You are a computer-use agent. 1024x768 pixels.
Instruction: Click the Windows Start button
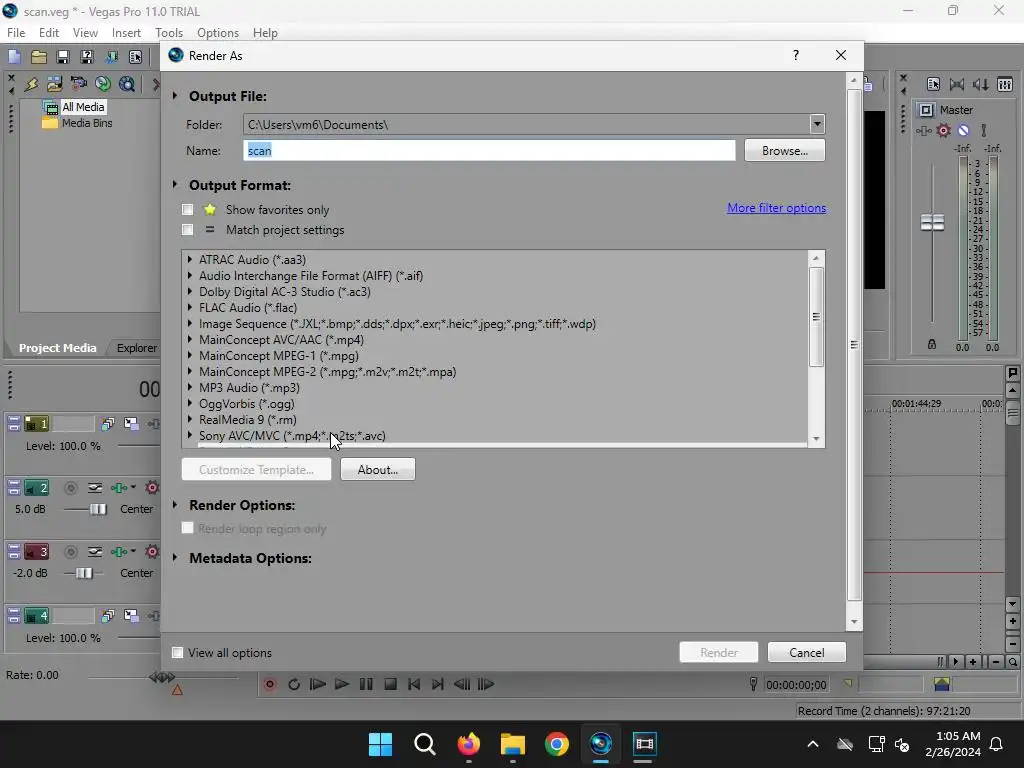(x=380, y=744)
